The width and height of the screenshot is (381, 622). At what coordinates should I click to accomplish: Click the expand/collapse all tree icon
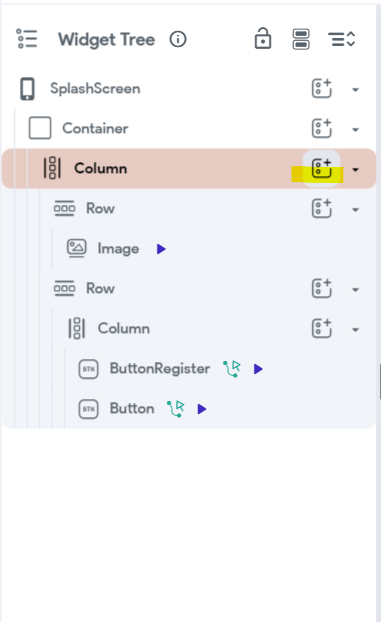tap(341, 39)
